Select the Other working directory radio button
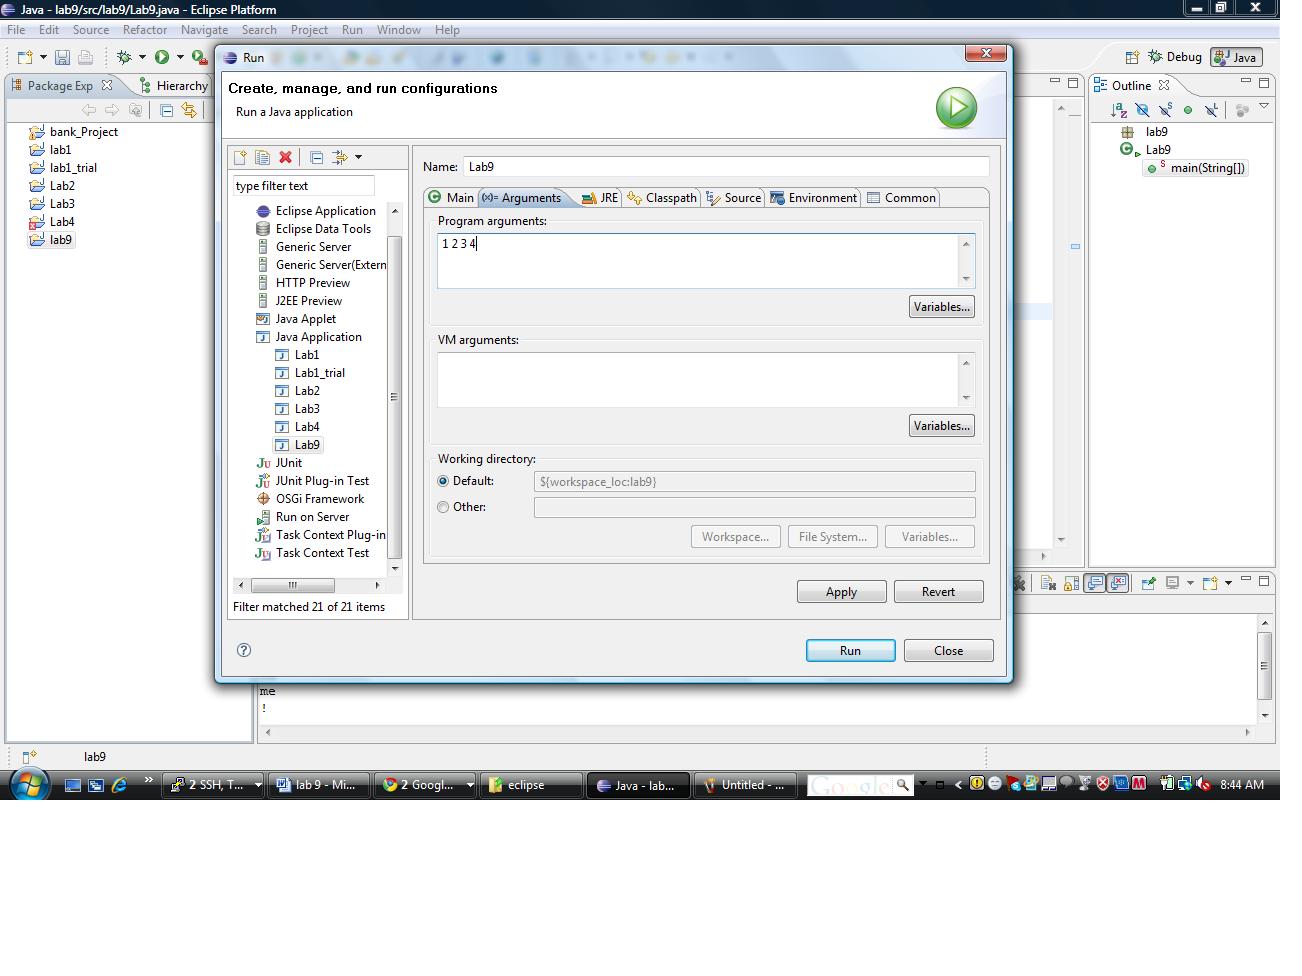Viewport: 1302px width, 976px height. (443, 507)
